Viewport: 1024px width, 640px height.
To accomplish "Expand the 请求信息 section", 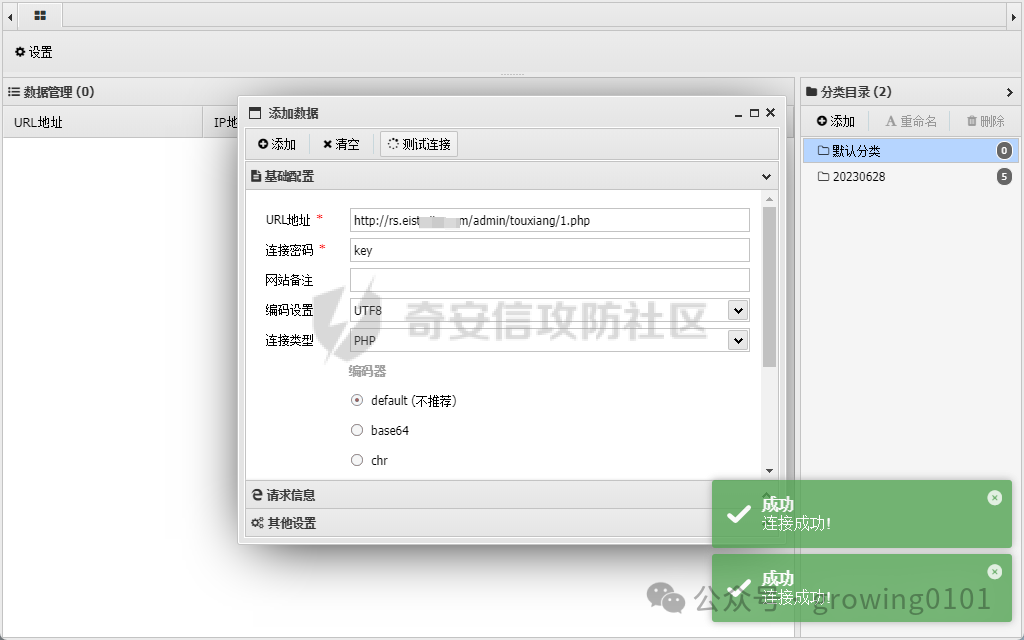I will (512, 495).
